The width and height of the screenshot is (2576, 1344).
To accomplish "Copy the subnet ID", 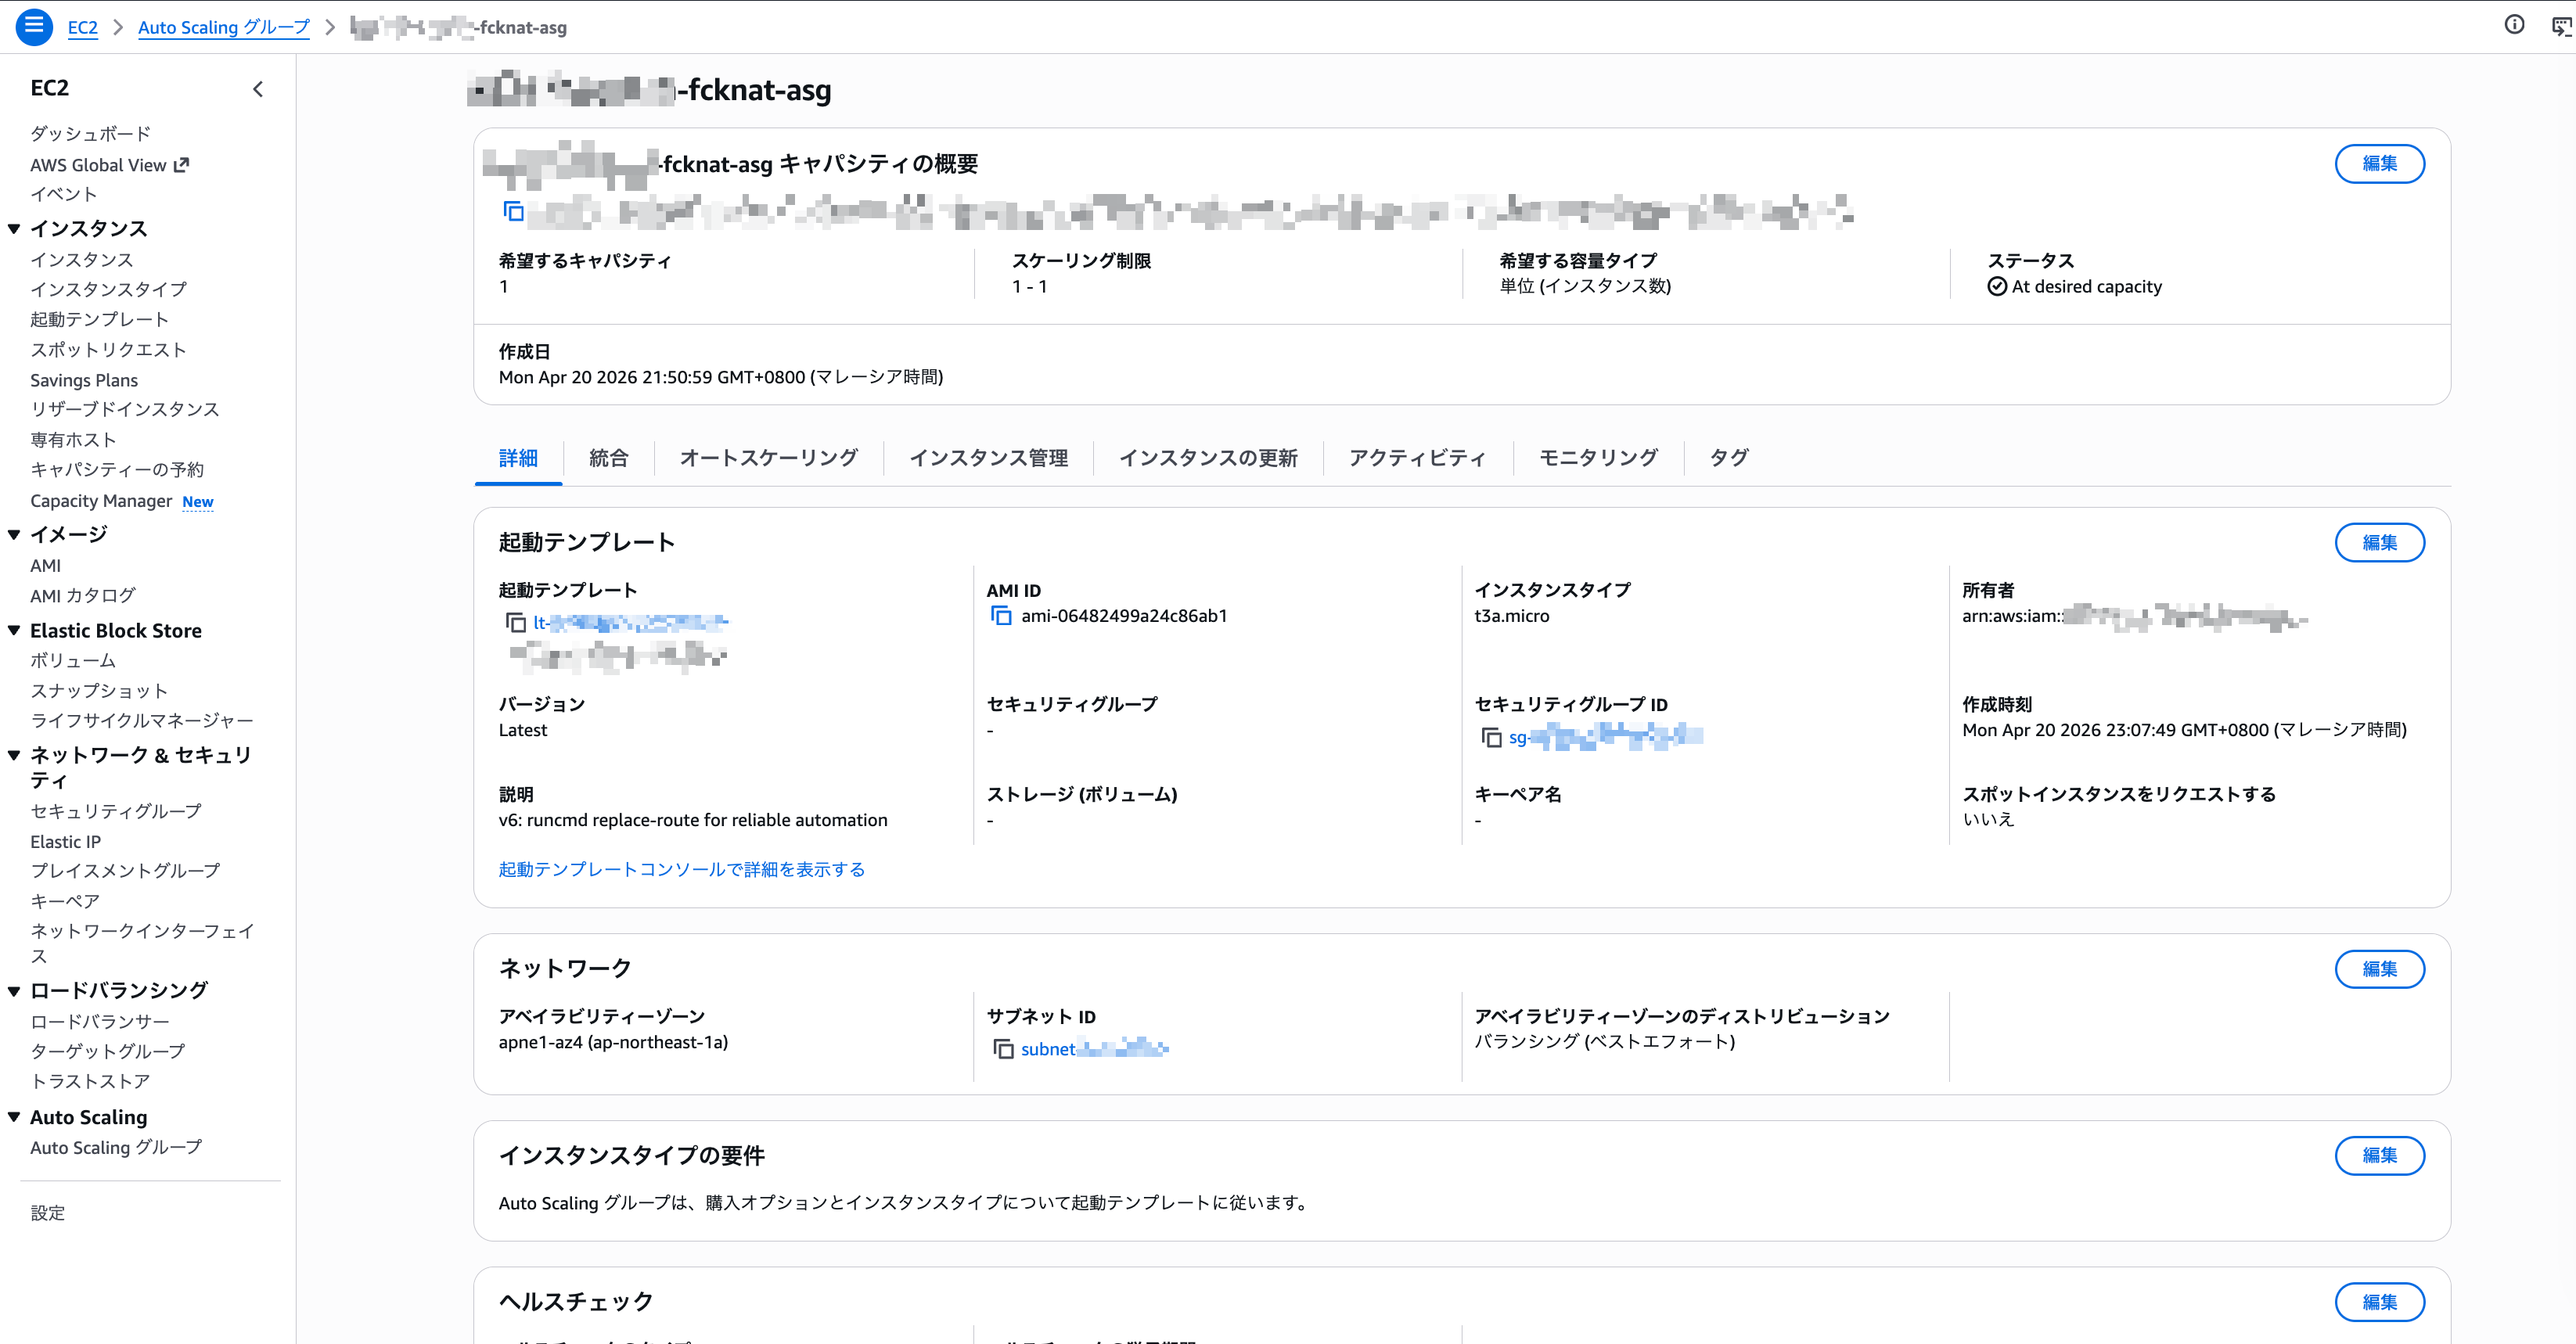I will coord(1003,1049).
